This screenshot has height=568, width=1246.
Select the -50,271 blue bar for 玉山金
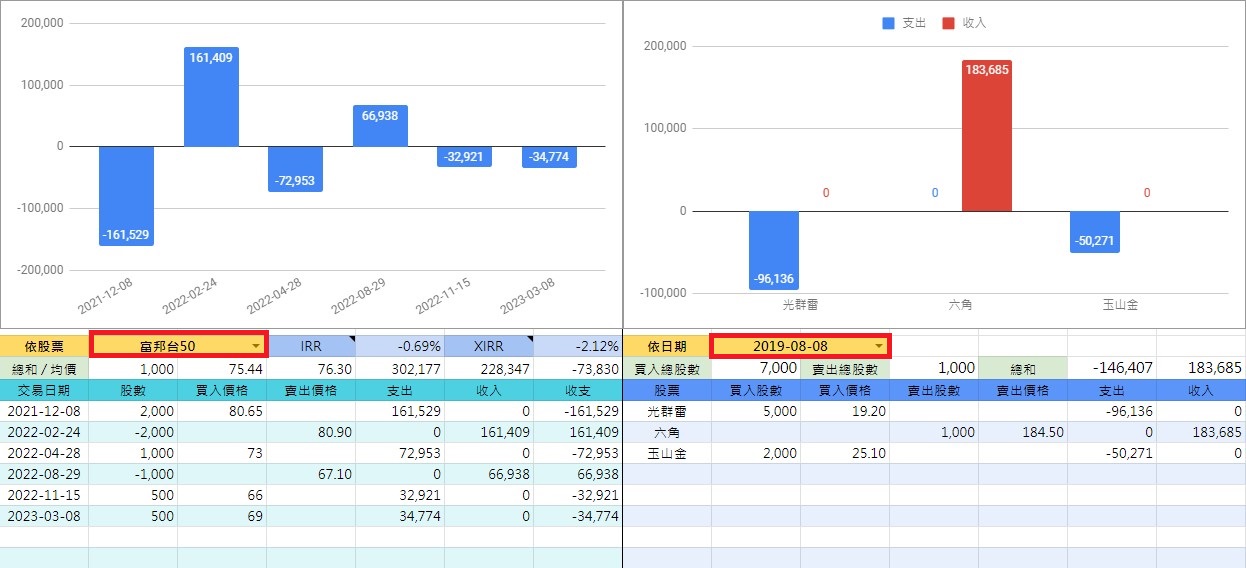pyautogui.click(x=1094, y=231)
